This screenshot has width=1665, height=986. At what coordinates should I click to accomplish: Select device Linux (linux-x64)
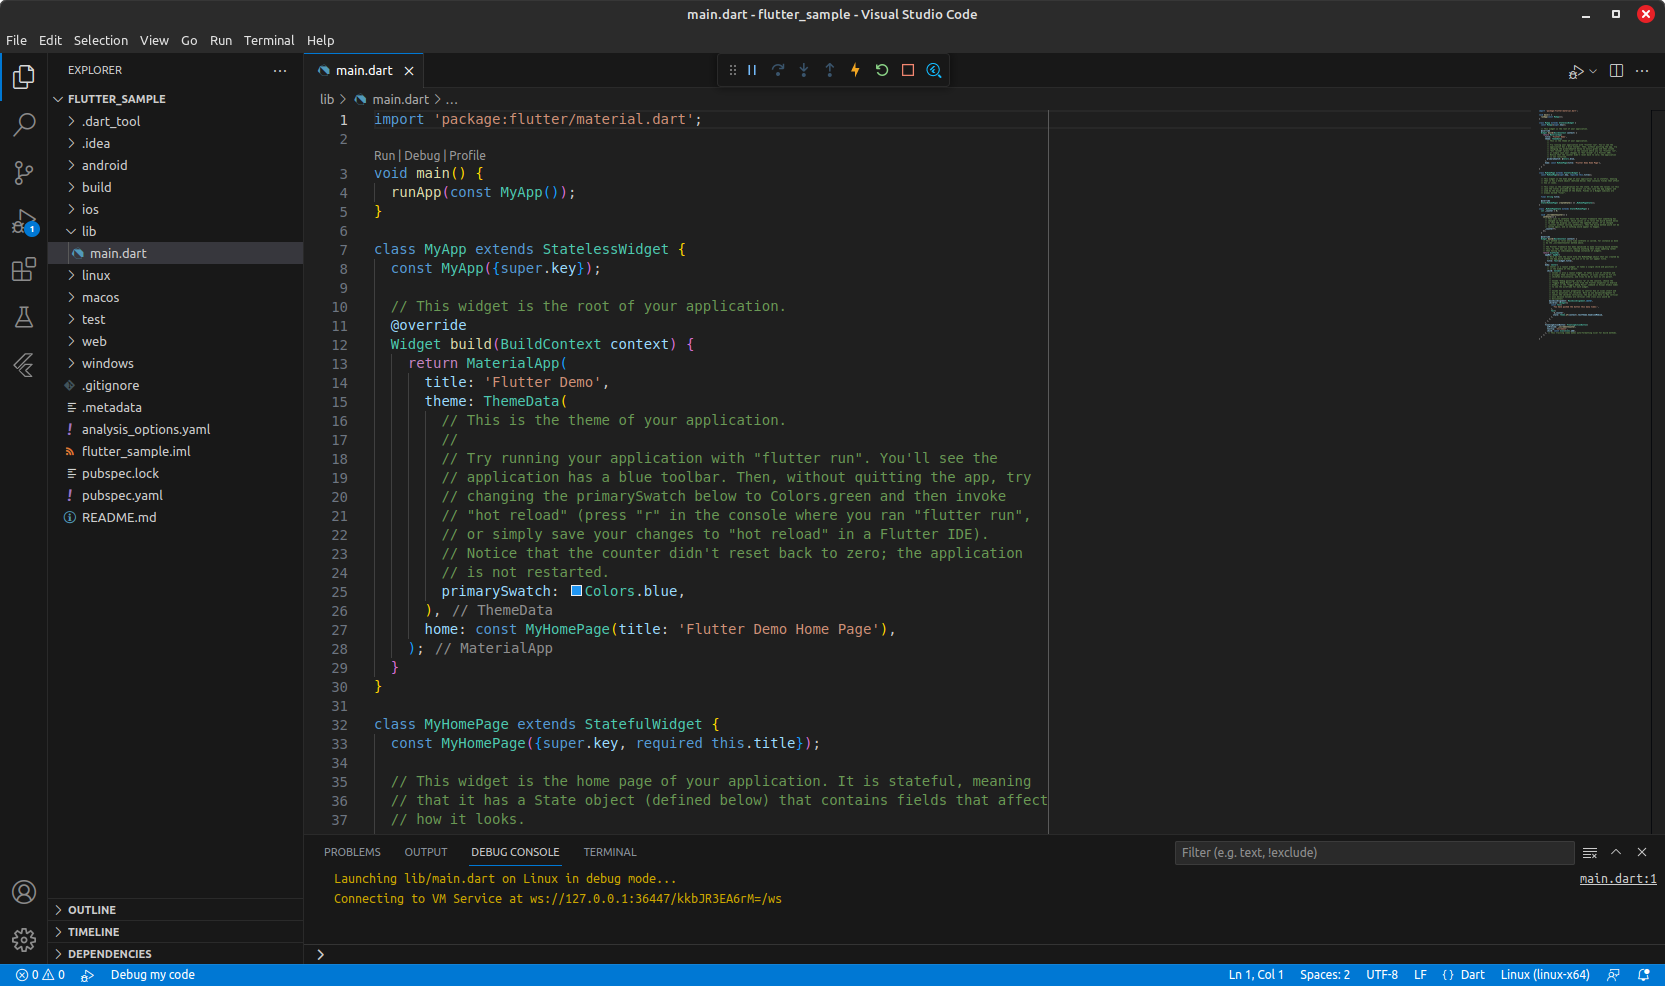point(1545,975)
